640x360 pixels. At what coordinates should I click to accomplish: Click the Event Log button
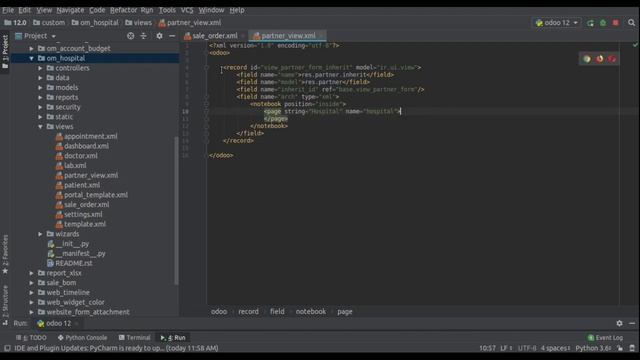(605, 338)
